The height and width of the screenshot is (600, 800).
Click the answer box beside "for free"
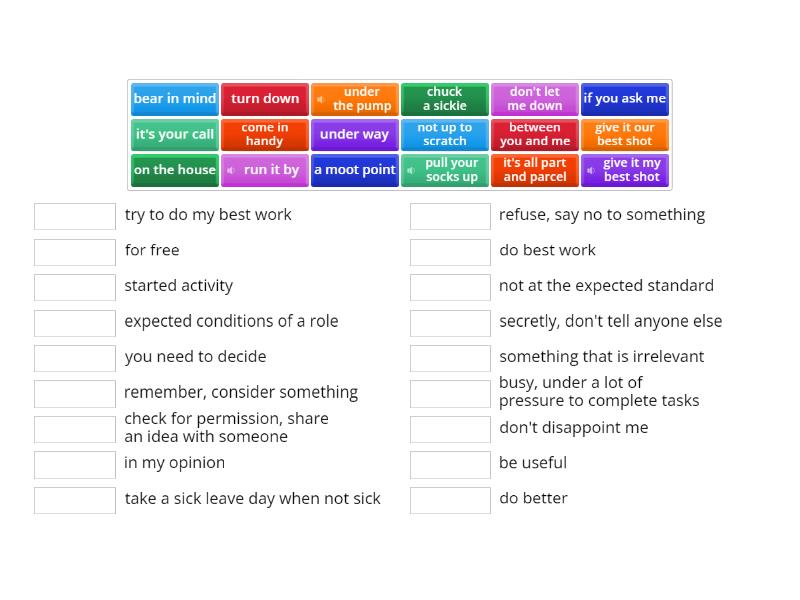(74, 251)
